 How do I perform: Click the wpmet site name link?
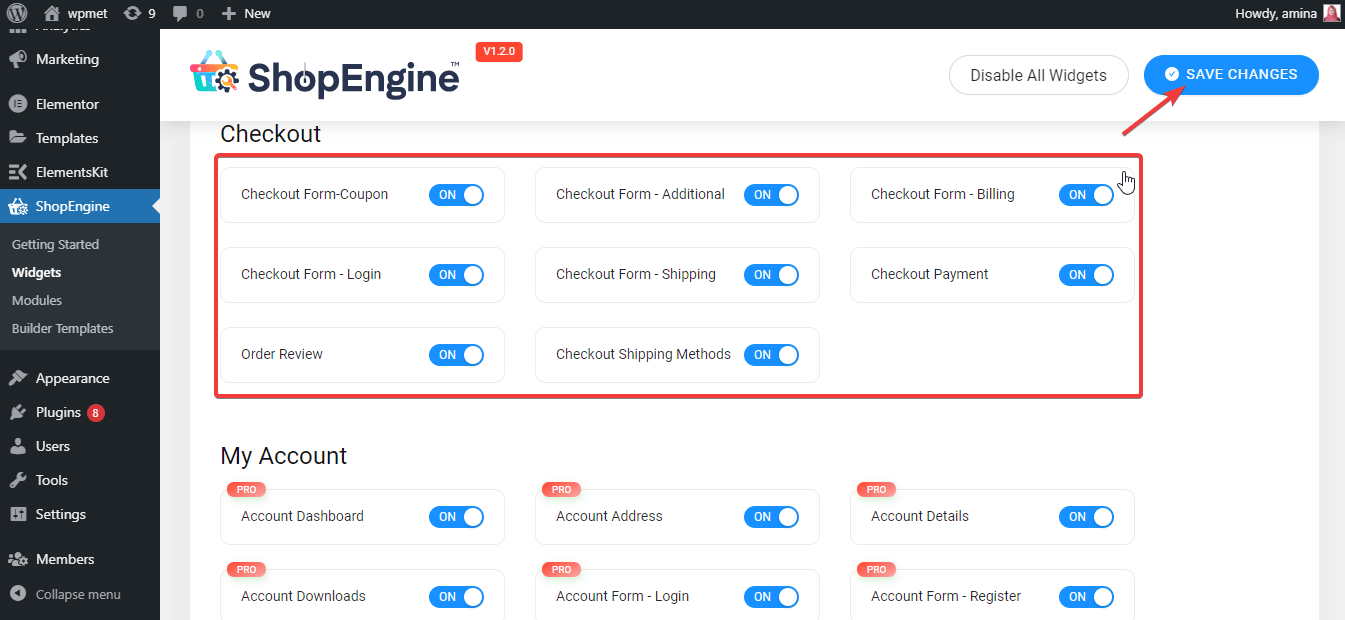point(87,13)
